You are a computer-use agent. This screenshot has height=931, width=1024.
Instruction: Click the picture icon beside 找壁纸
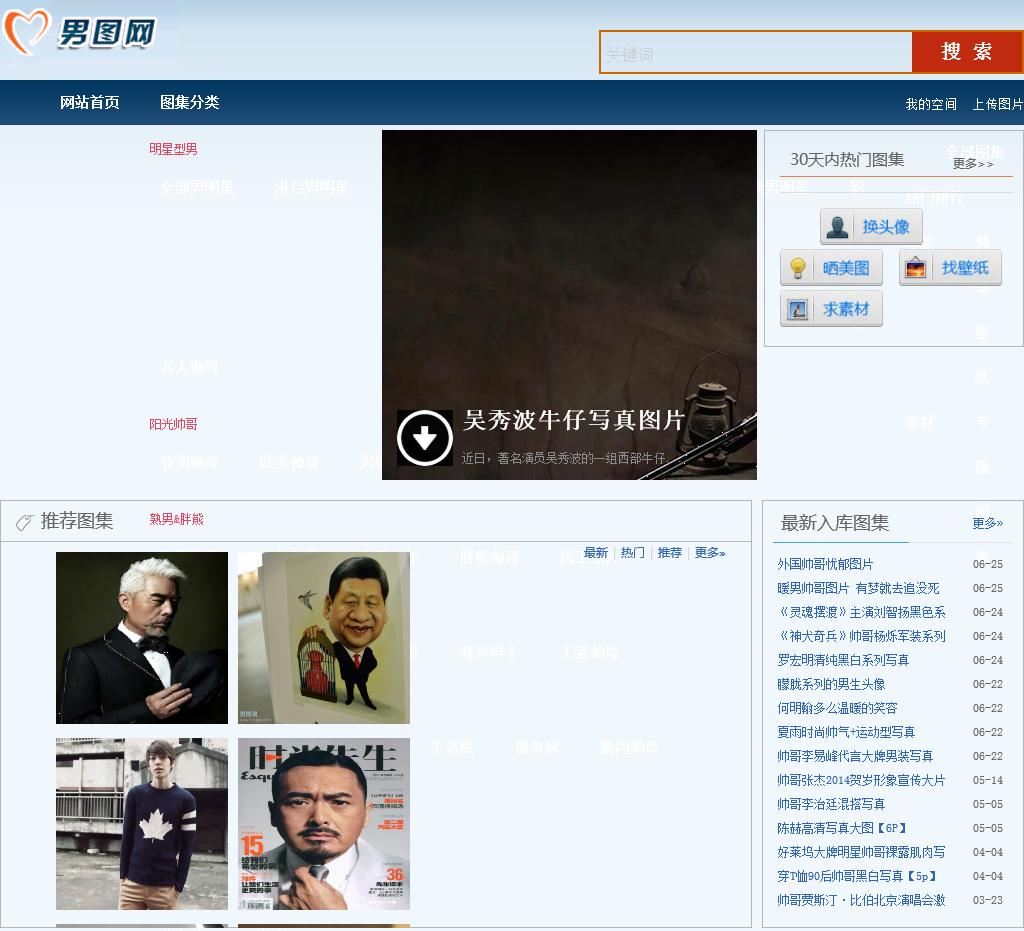tap(916, 268)
